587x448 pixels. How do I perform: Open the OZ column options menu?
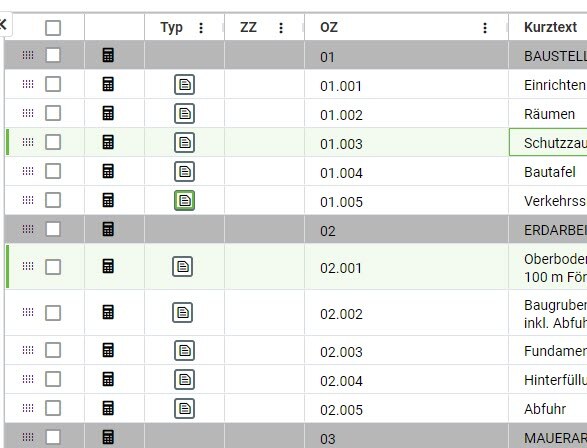[x=485, y=28]
